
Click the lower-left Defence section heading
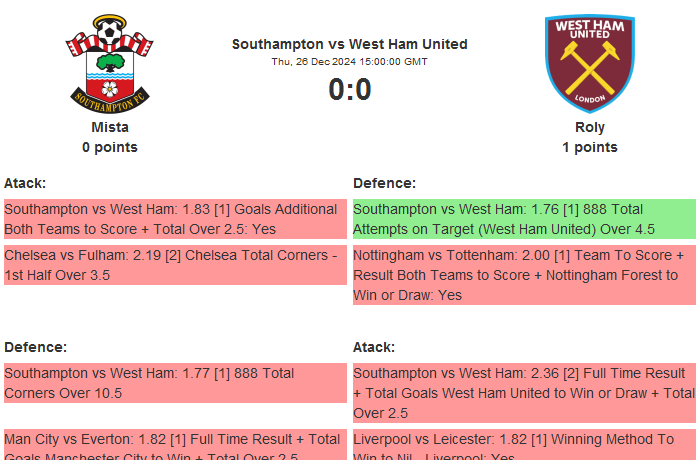click(x=35, y=347)
